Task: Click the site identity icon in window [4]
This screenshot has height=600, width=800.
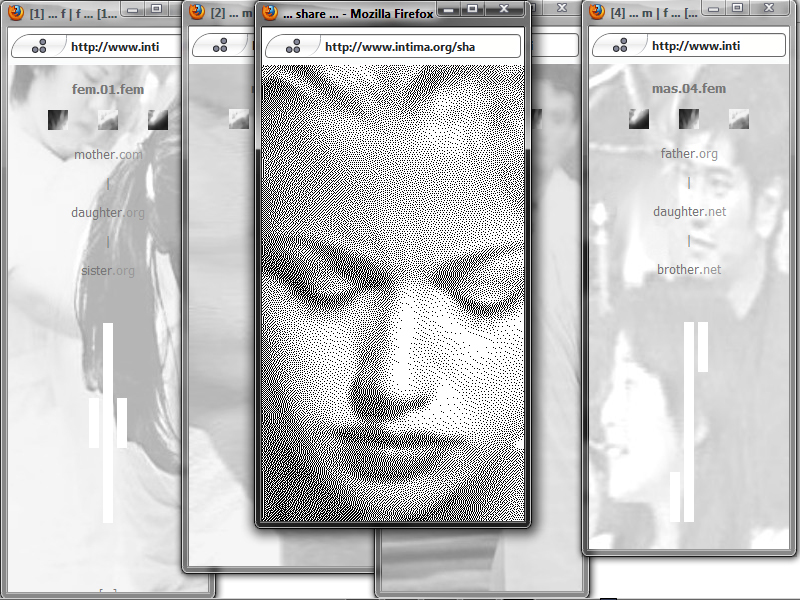Action: pos(620,46)
